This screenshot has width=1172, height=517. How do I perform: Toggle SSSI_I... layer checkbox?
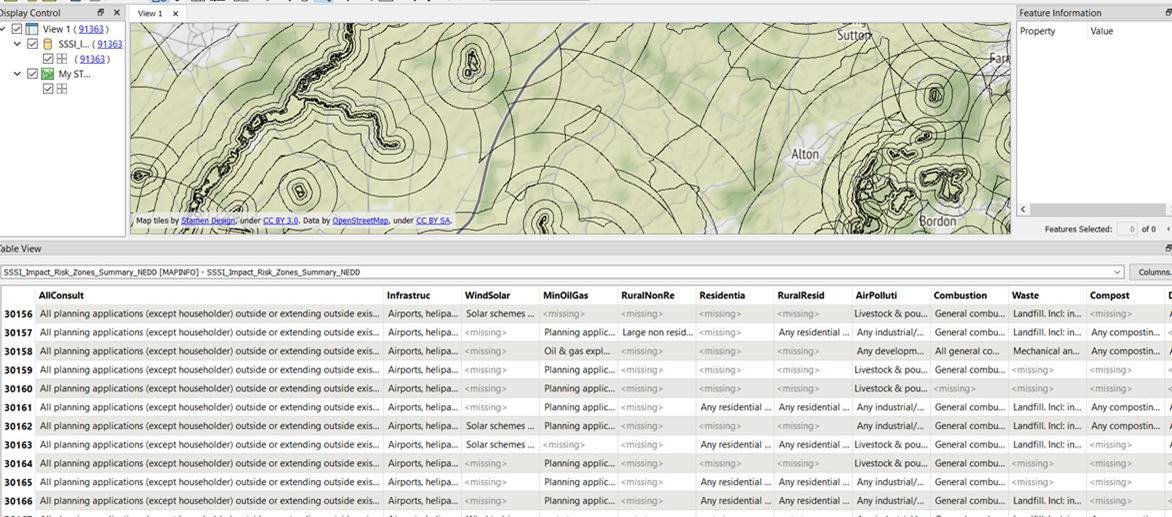[x=32, y=44]
